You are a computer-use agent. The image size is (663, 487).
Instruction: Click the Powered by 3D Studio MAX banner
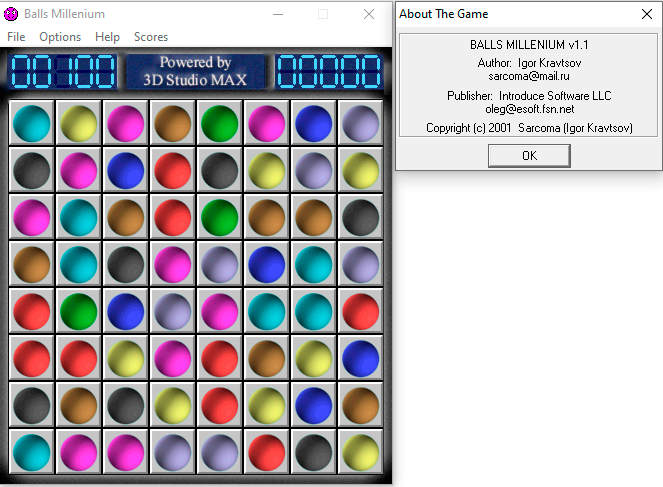pos(195,72)
